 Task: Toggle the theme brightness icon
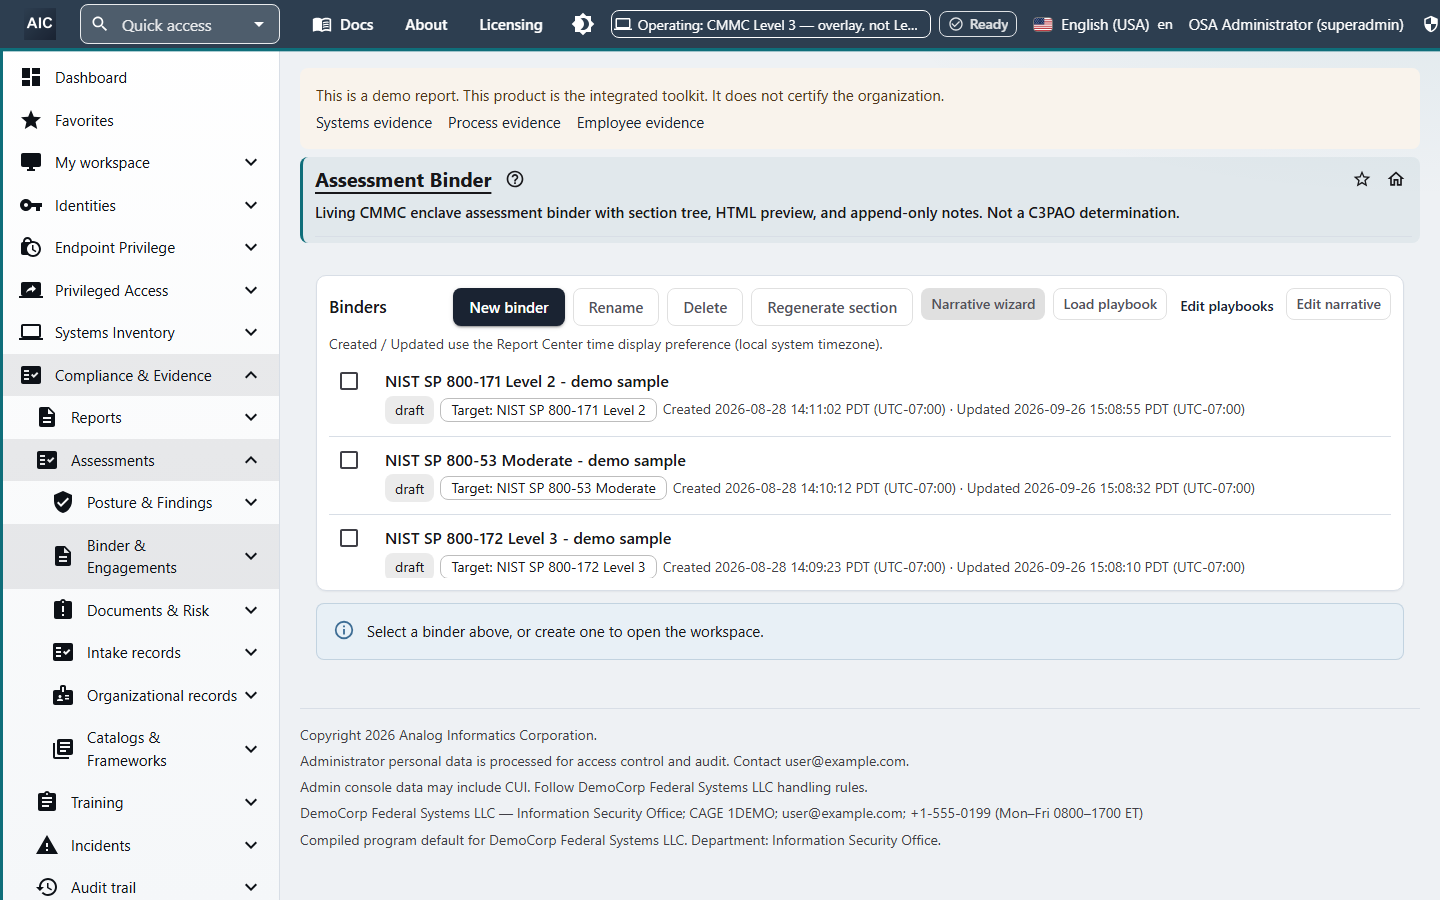click(583, 24)
